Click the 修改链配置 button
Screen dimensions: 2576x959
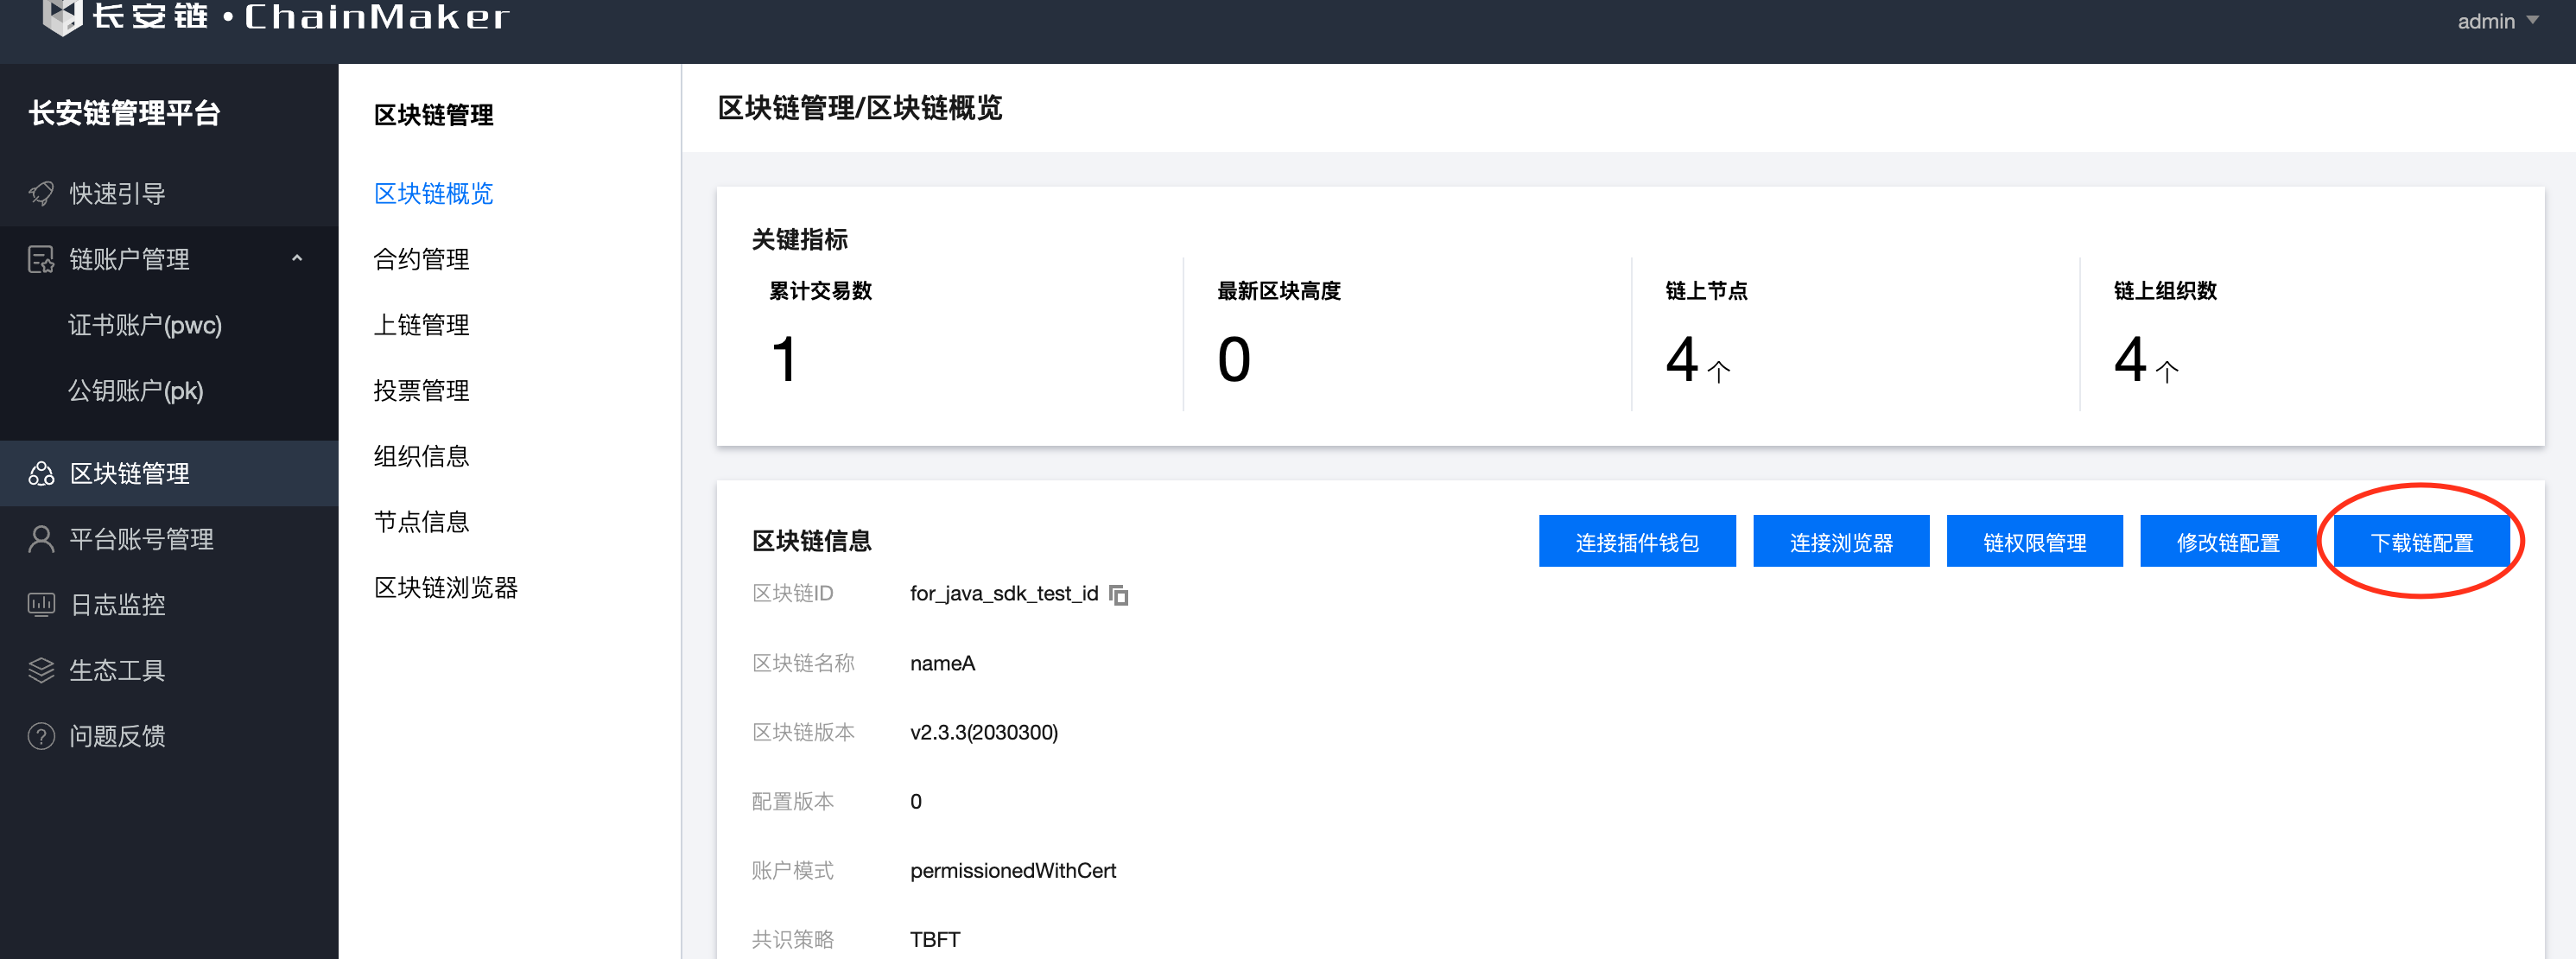[2227, 542]
